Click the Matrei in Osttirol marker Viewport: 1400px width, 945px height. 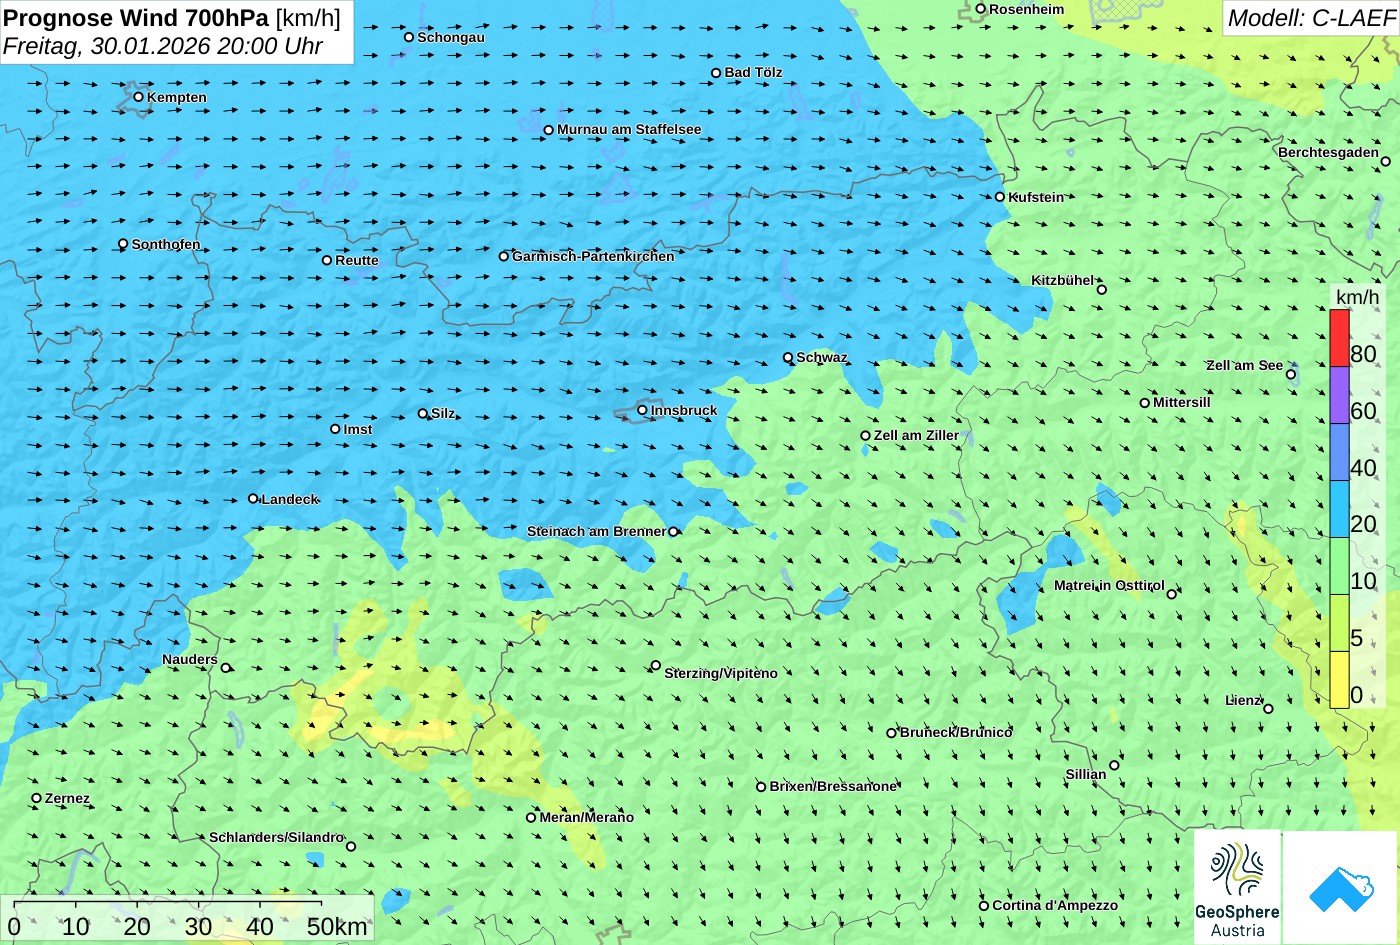[x=1172, y=594]
